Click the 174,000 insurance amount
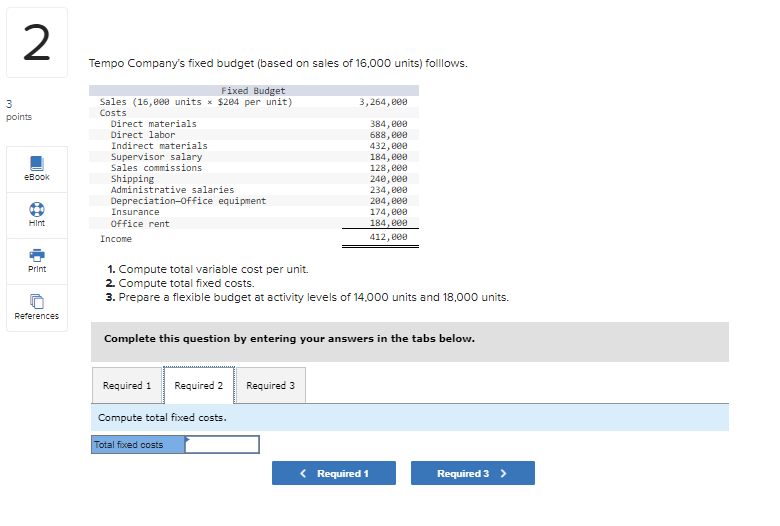 (389, 212)
